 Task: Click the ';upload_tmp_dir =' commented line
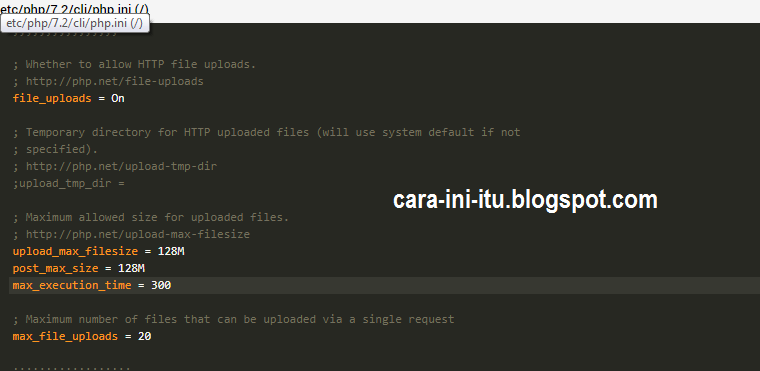pyautogui.click(x=69, y=184)
